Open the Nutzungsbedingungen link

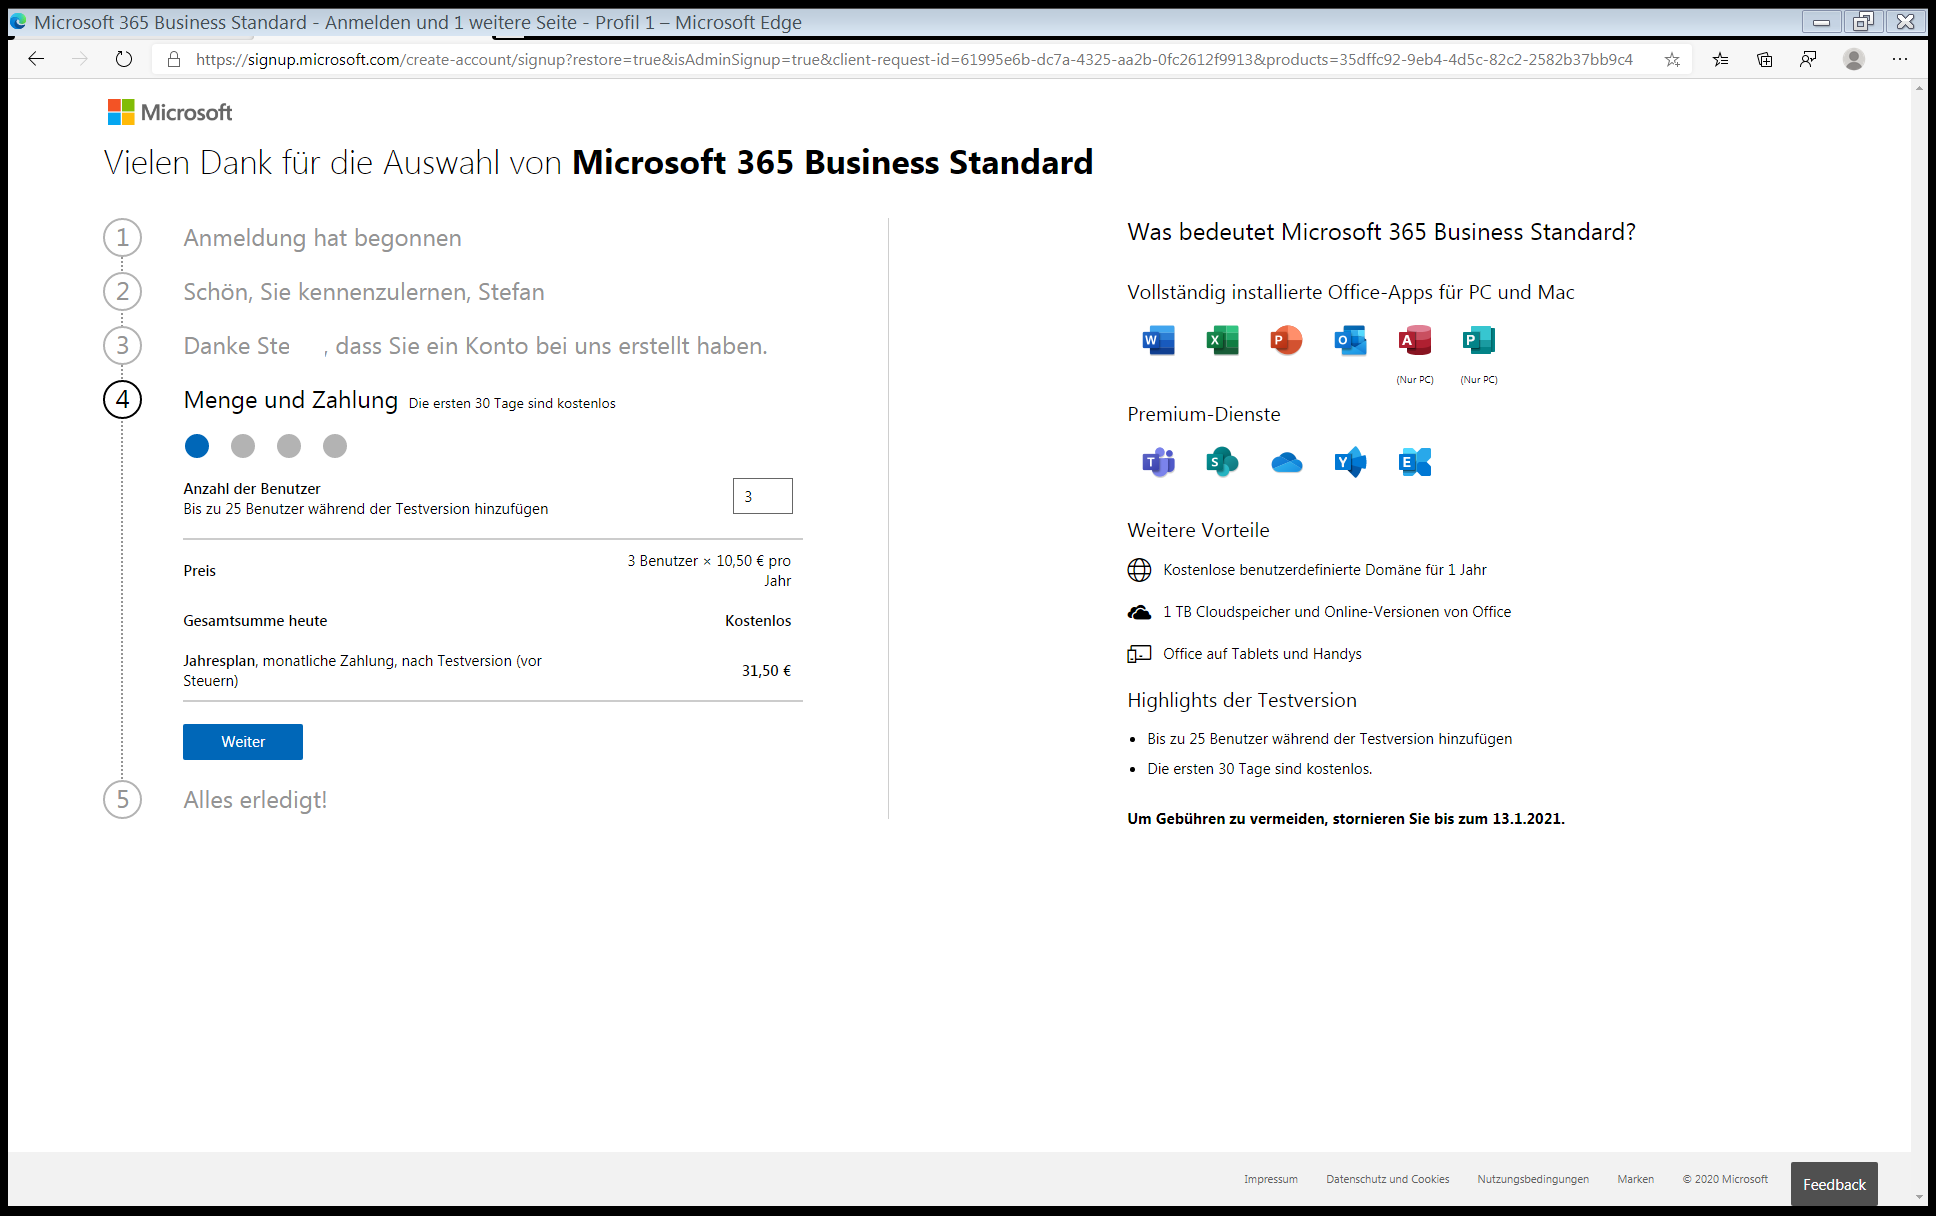(1532, 1179)
